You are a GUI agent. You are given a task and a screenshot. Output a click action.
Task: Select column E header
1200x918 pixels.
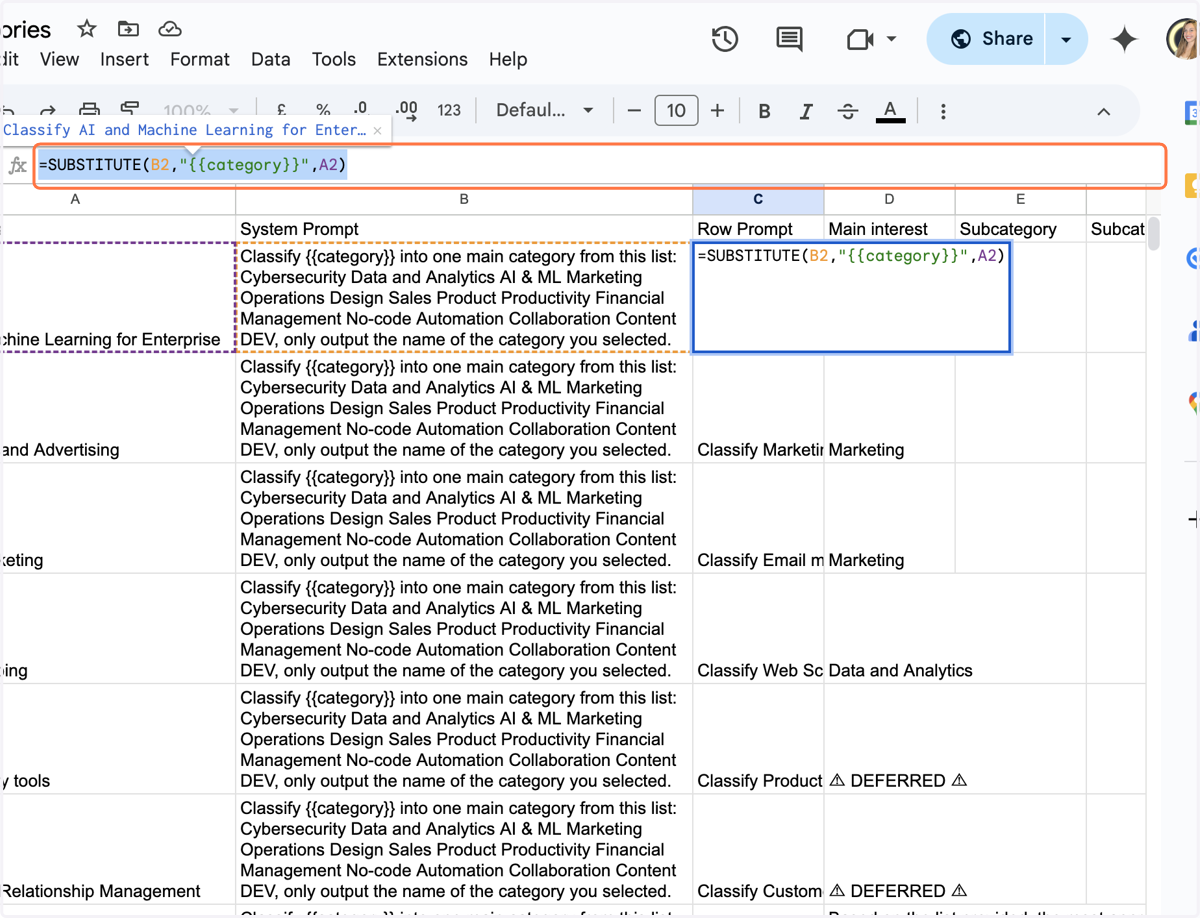(x=1021, y=199)
